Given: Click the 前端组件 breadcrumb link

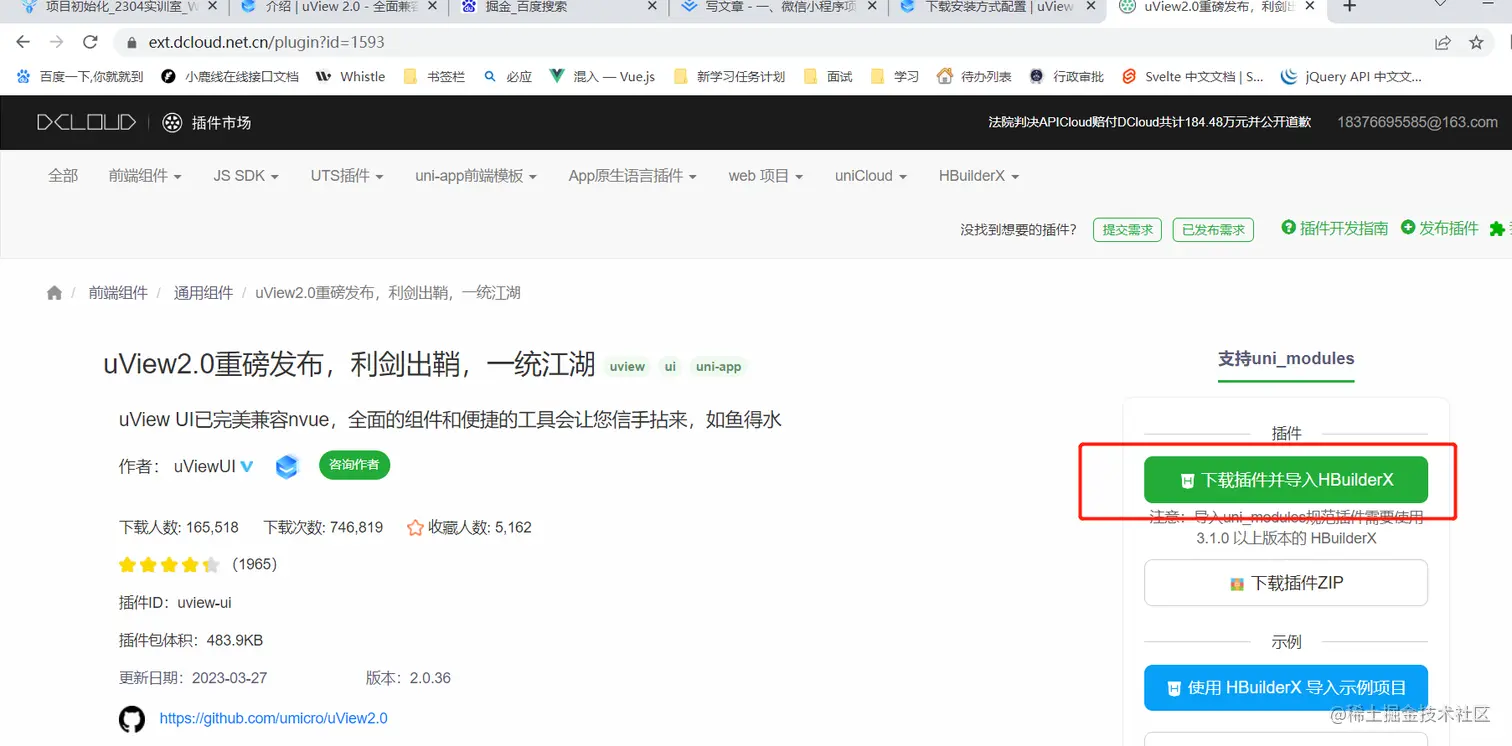Looking at the screenshot, I should point(118,293).
